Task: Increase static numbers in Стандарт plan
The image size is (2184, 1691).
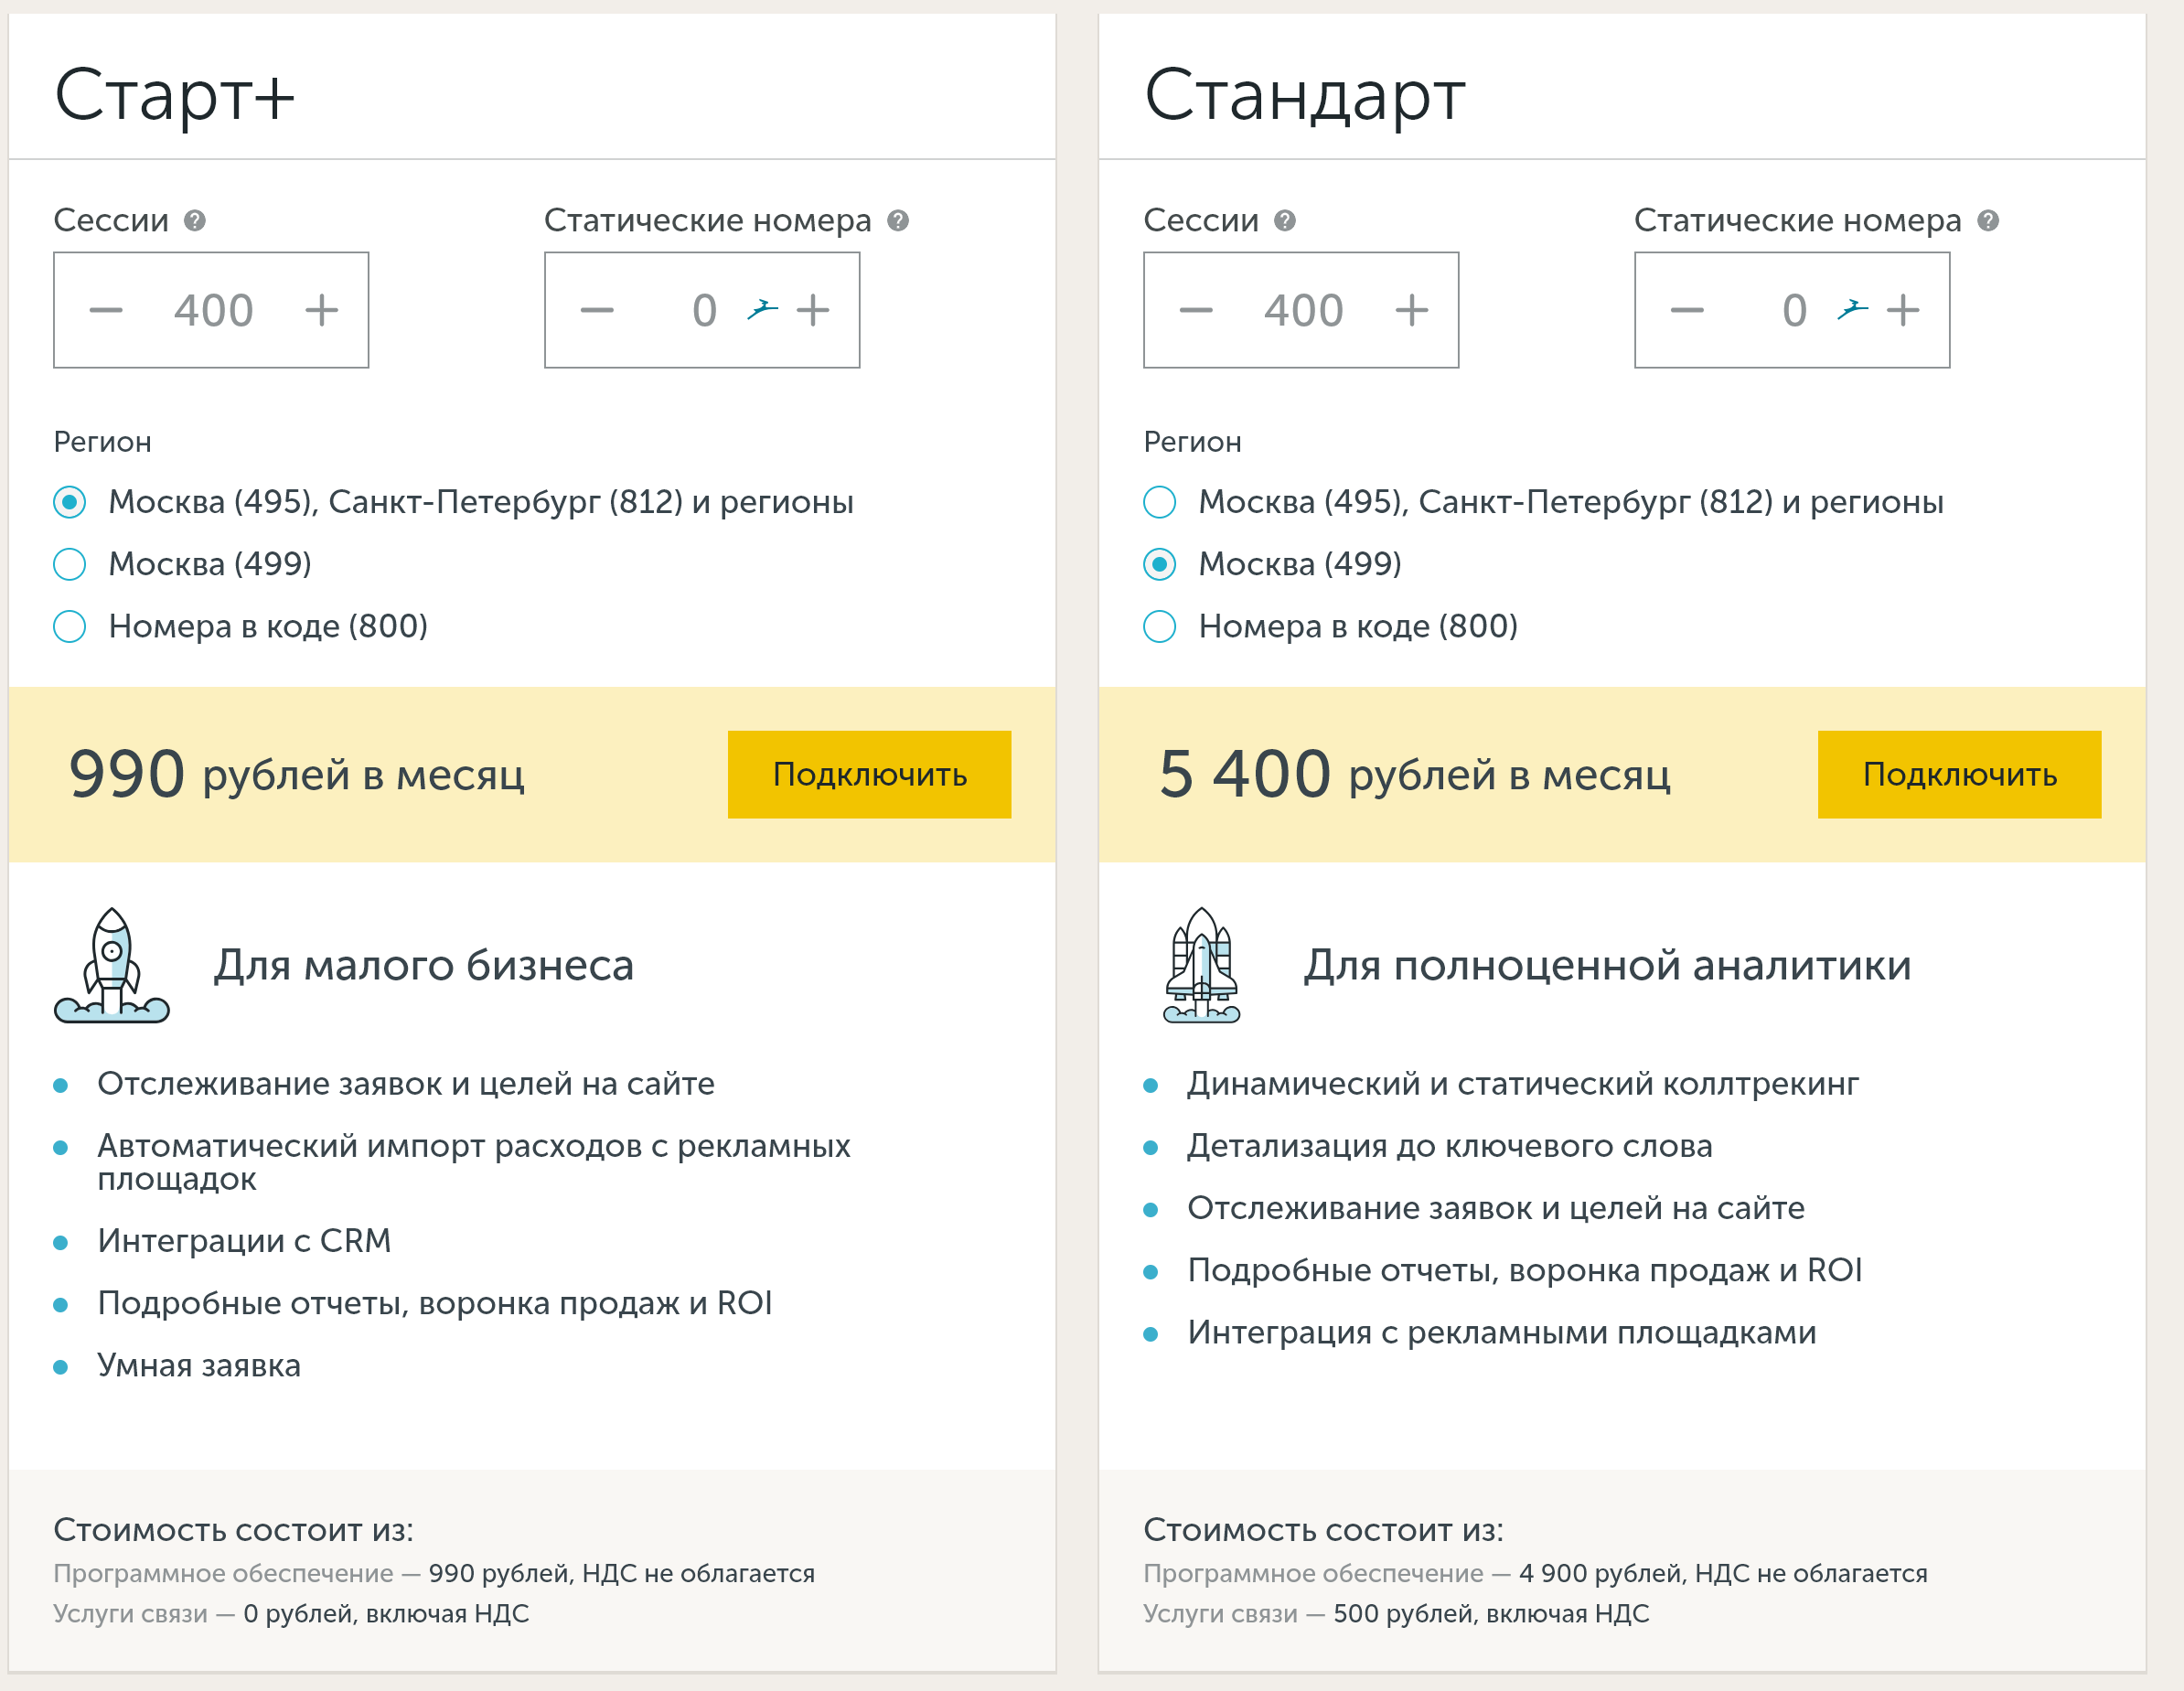Action: tap(1903, 310)
